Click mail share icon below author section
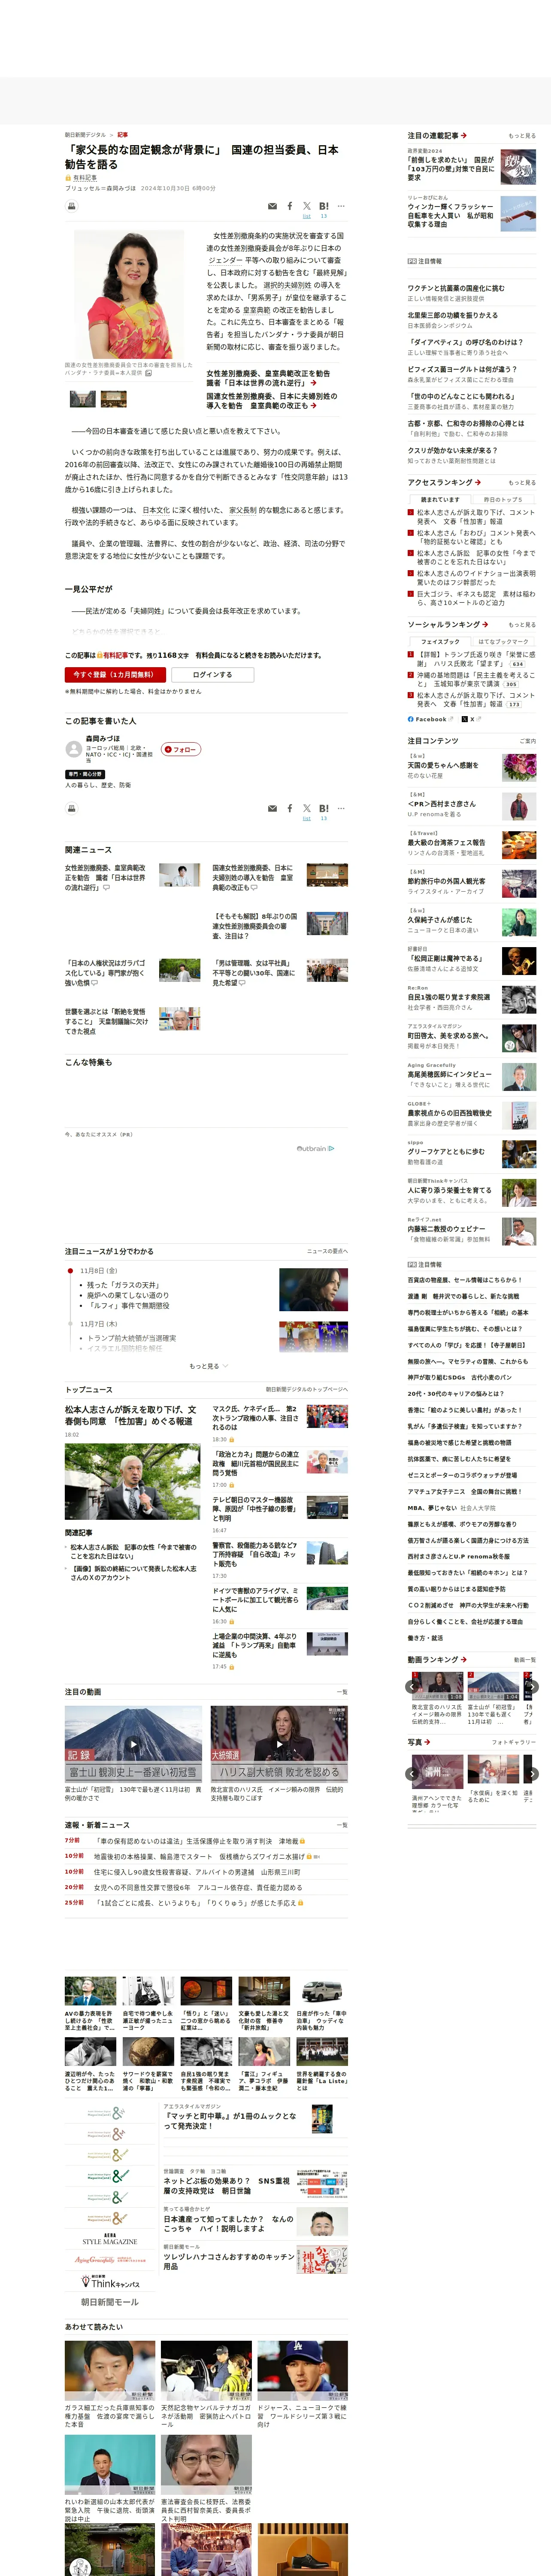This screenshot has width=551, height=2576. point(272,808)
